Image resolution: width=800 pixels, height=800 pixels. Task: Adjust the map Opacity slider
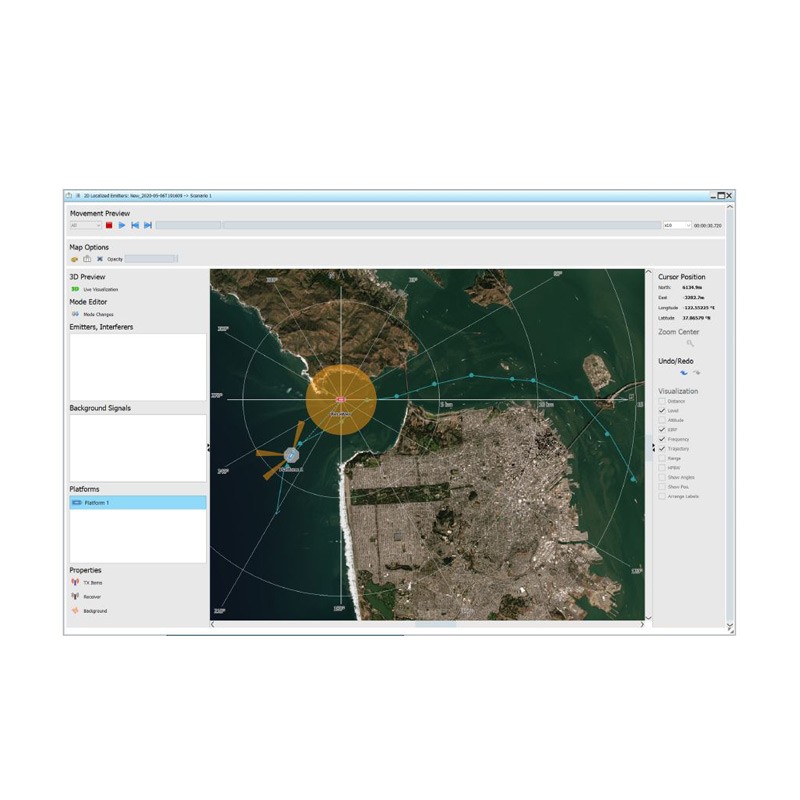click(151, 259)
